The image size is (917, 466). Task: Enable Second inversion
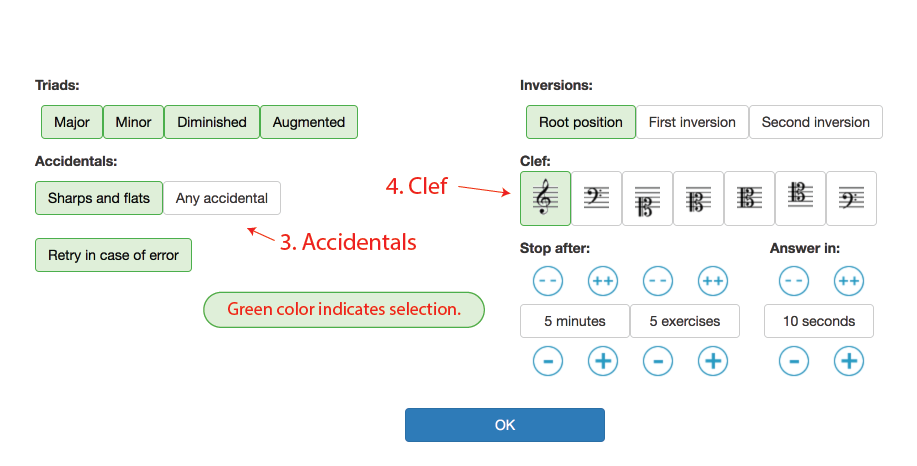tap(816, 122)
